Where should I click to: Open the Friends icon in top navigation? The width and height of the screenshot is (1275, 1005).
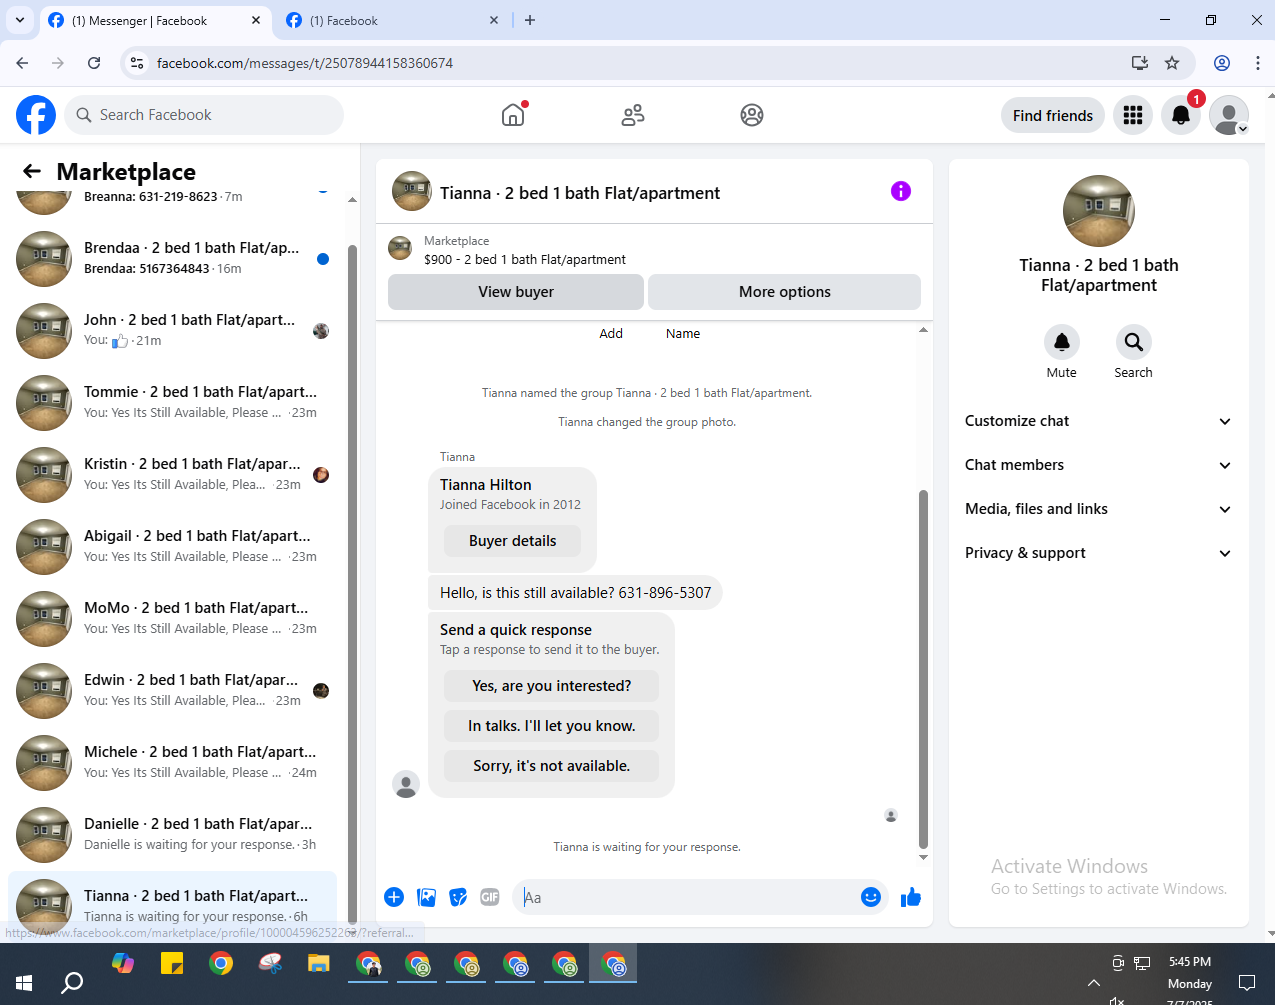coord(633,115)
